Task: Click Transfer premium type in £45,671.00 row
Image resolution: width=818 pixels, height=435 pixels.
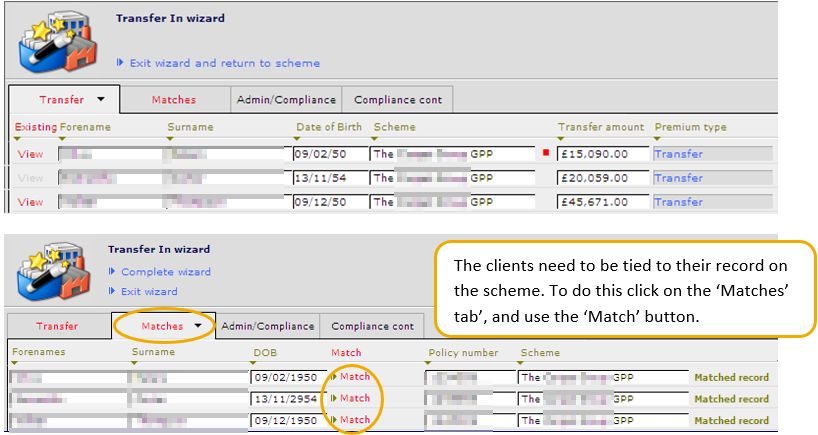Action: (713, 202)
